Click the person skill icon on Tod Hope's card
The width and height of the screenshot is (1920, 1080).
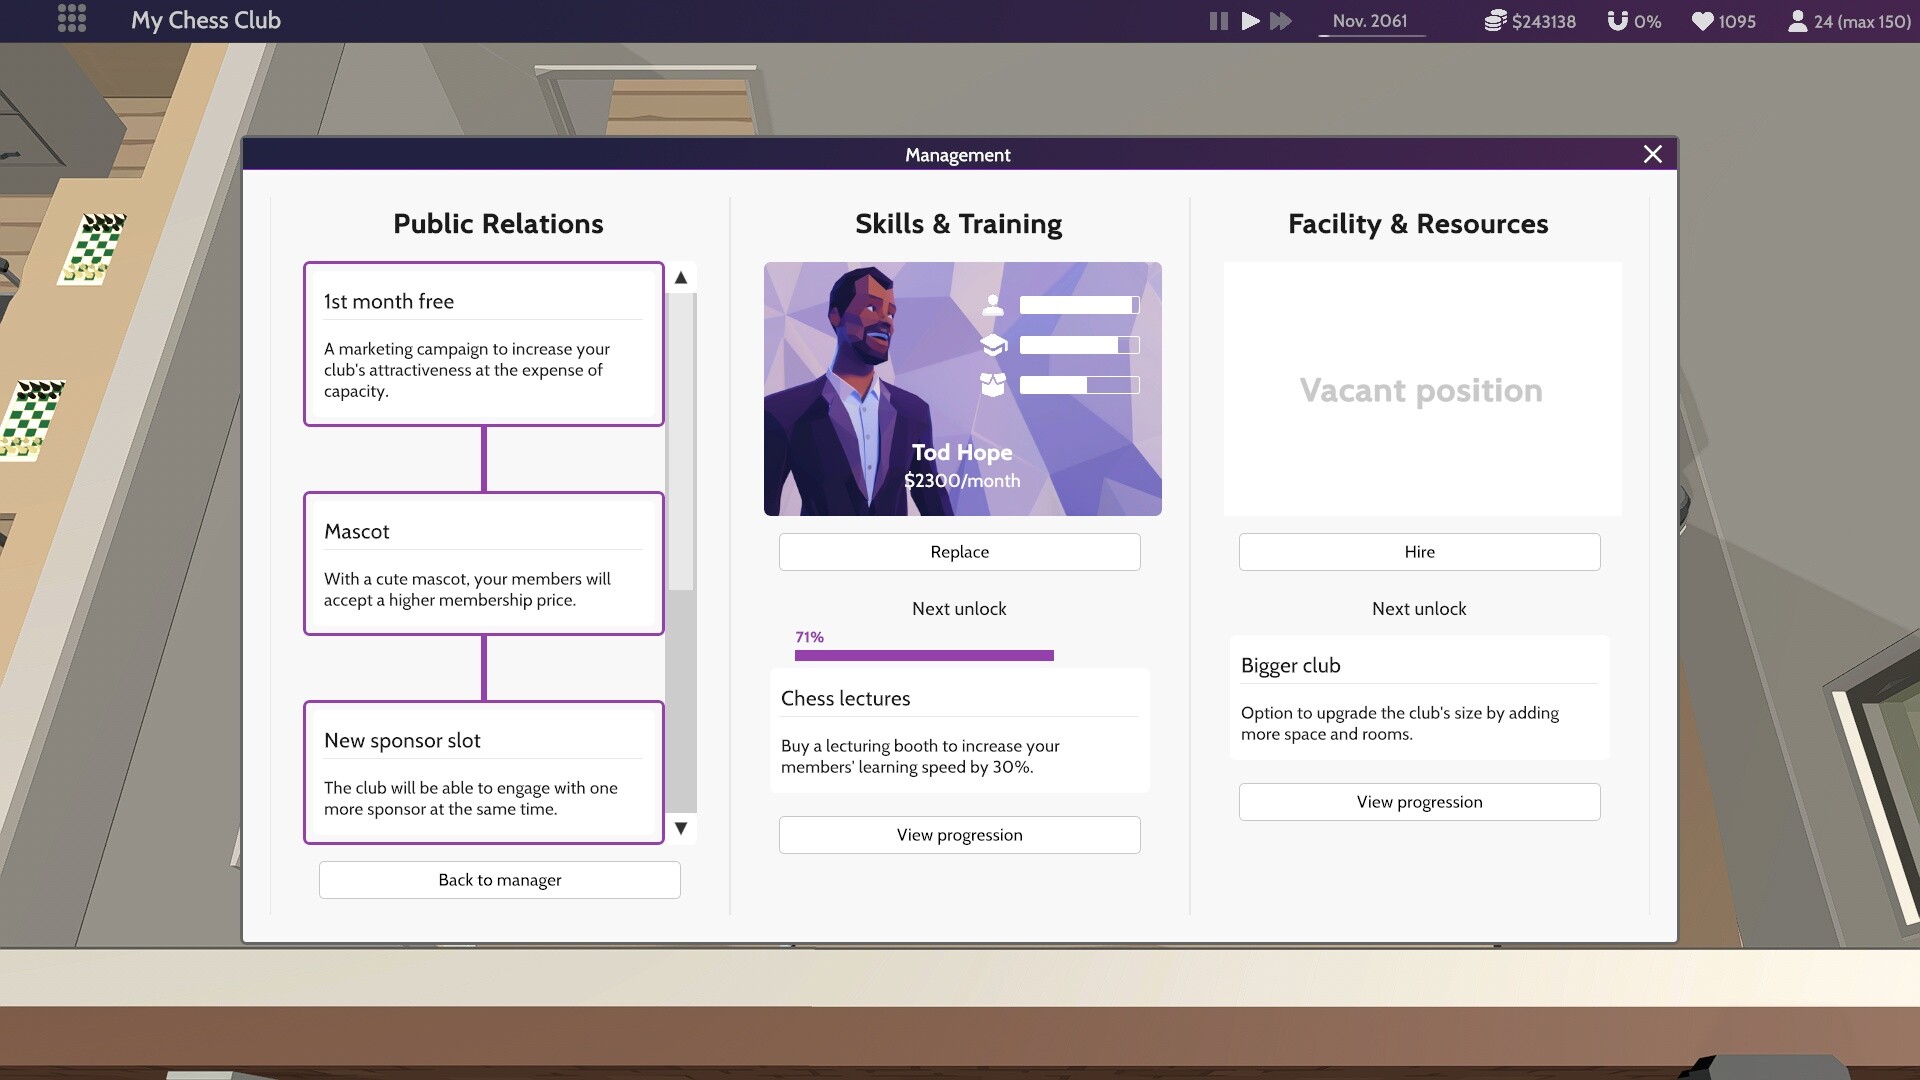[992, 306]
